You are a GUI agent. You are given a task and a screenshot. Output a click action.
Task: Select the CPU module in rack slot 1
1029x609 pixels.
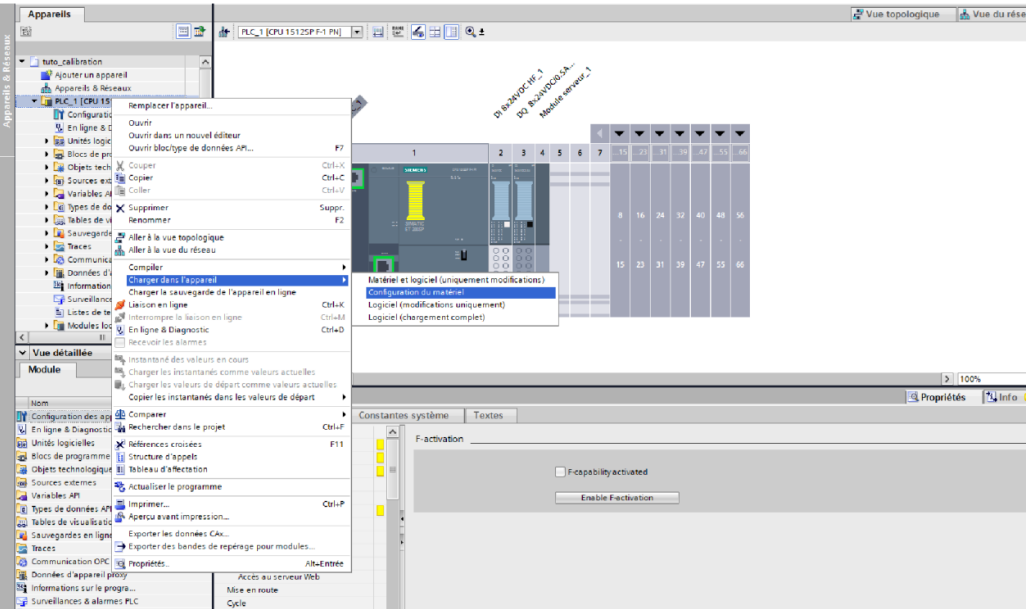pos(420,217)
